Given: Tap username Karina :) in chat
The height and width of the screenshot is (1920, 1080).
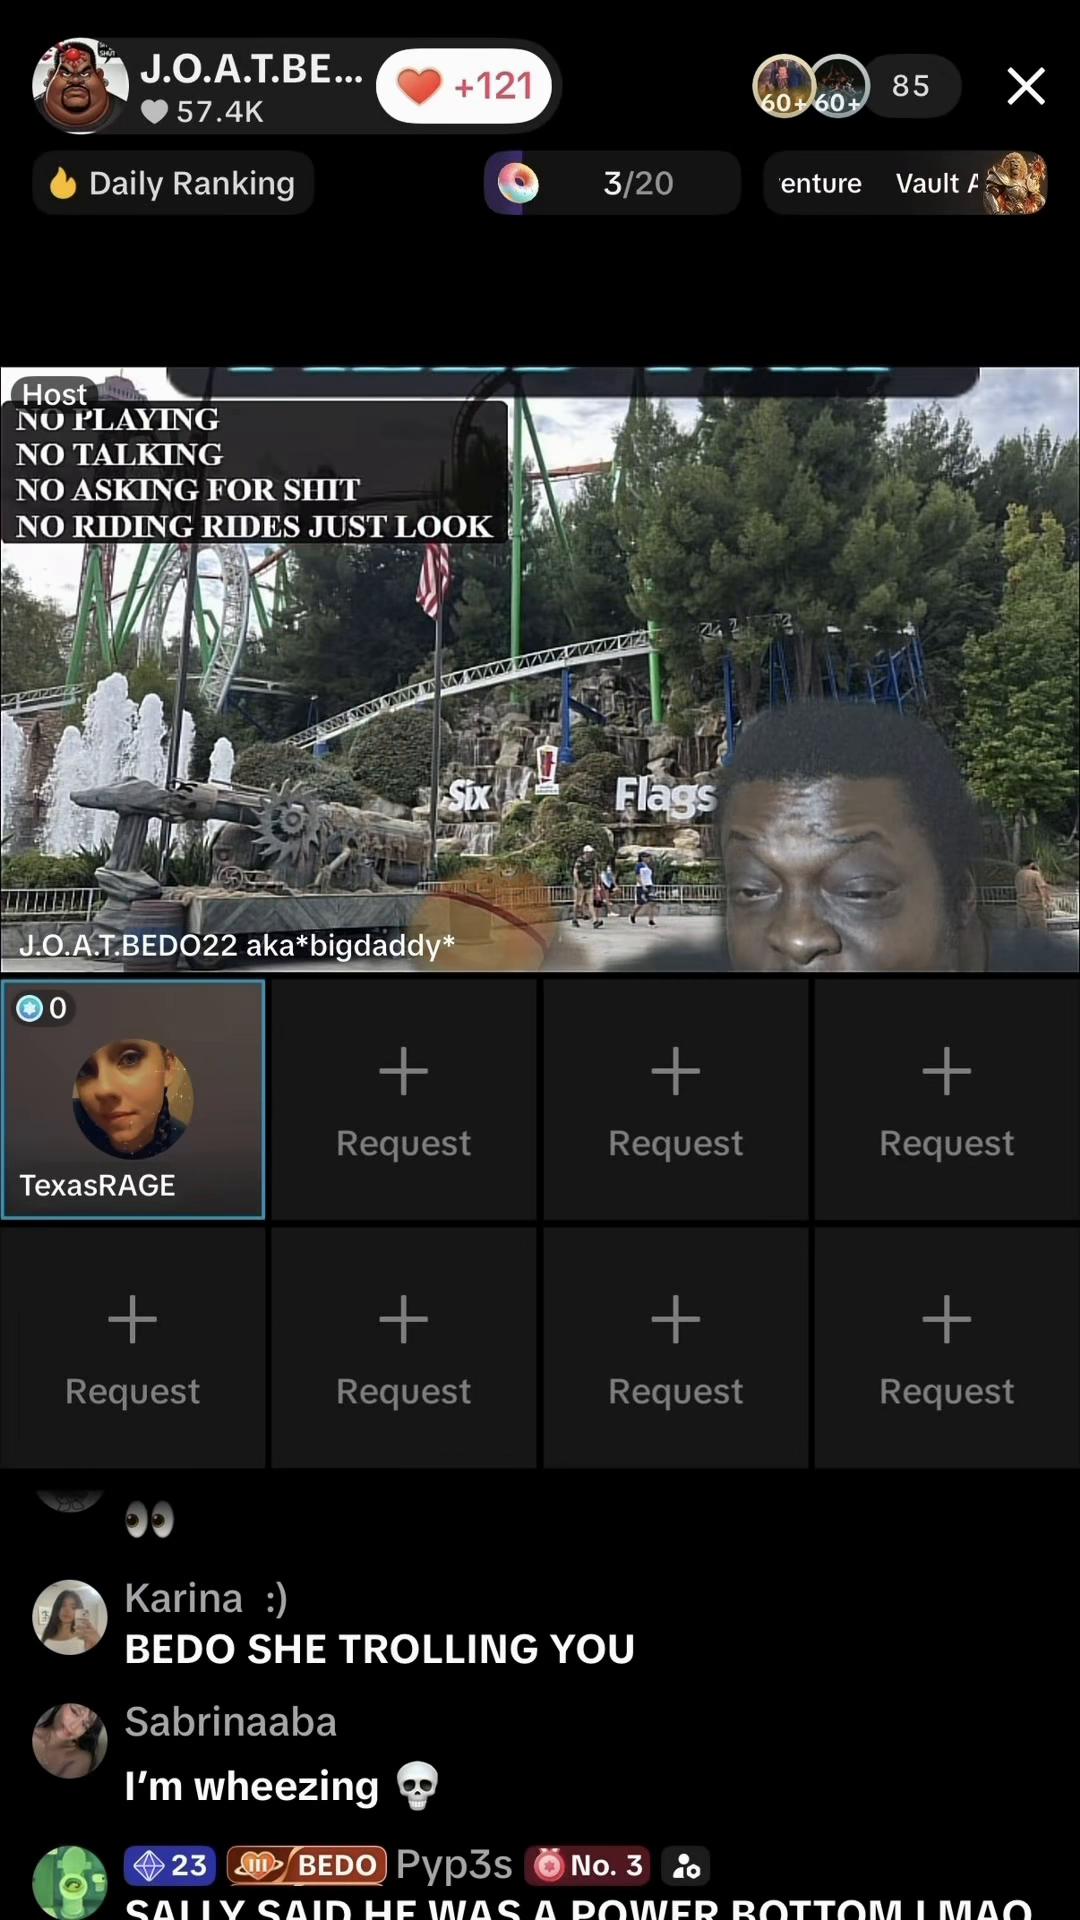Looking at the screenshot, I should (206, 1598).
